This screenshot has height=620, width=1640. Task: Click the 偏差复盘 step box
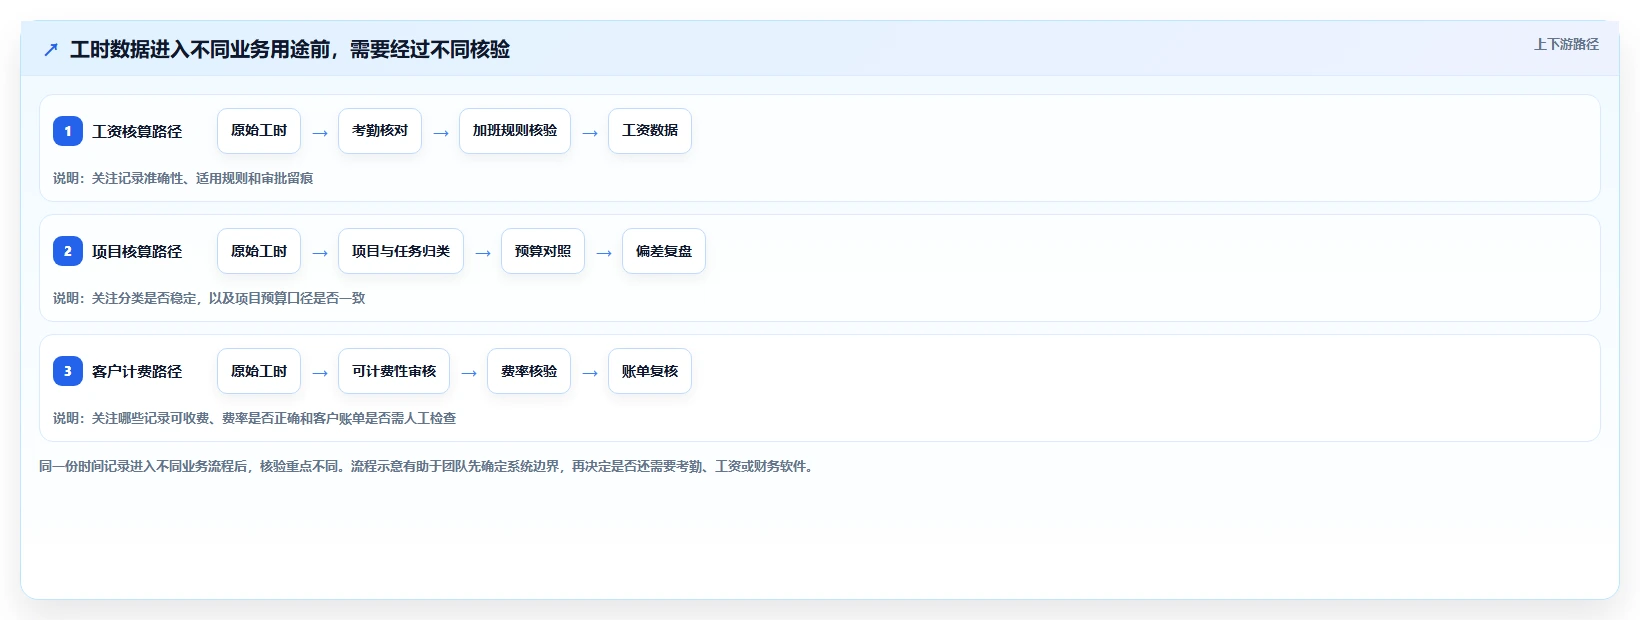664,251
